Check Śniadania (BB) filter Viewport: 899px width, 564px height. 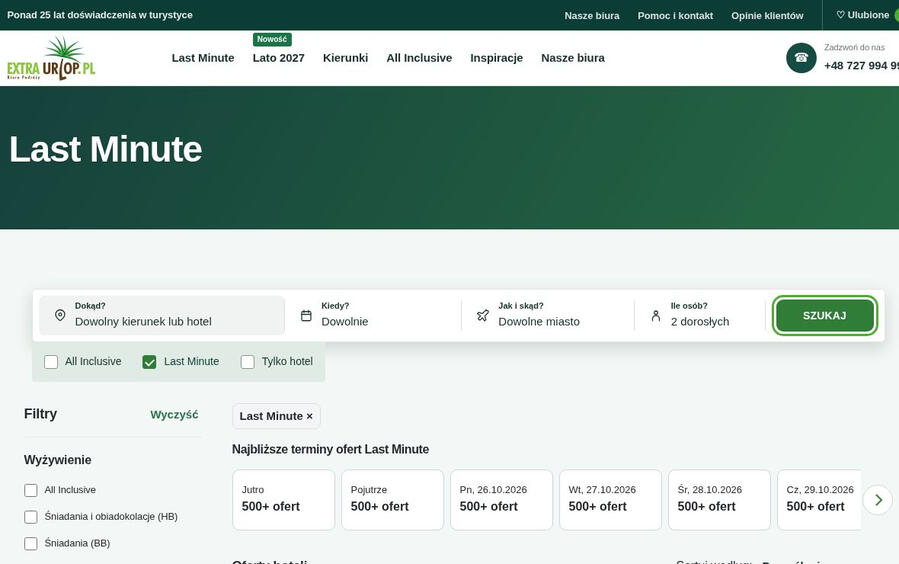tap(31, 543)
